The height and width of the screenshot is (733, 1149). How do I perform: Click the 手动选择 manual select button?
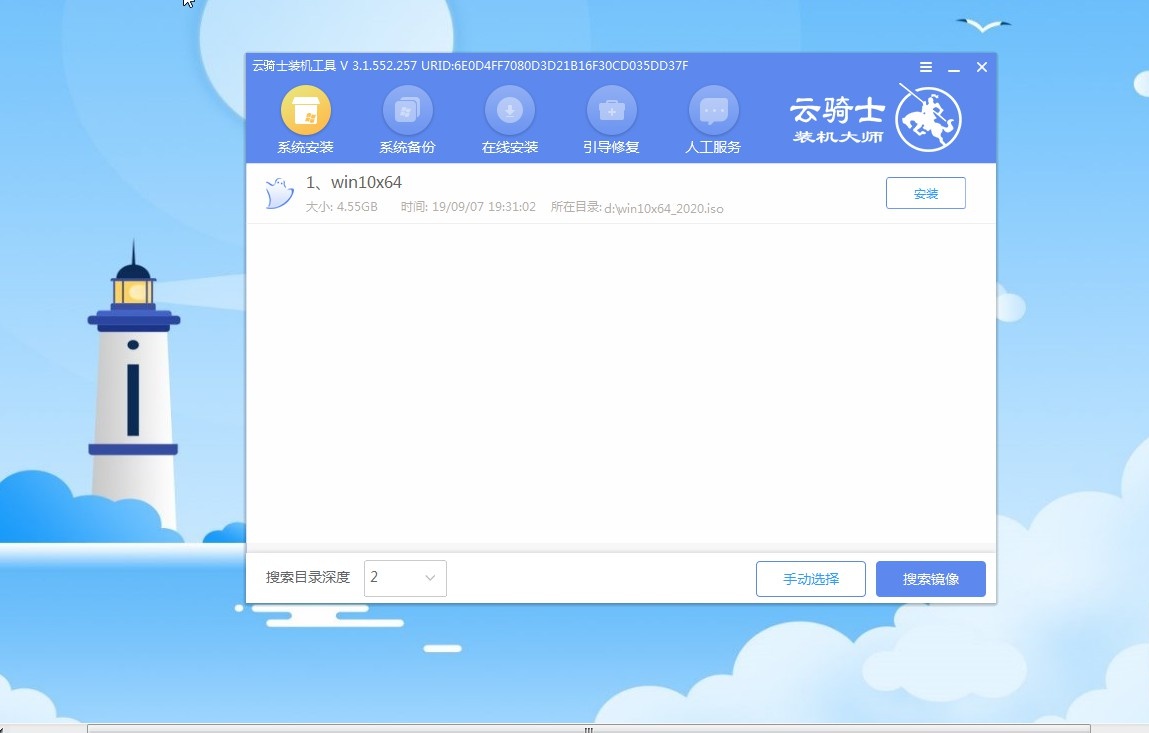[810, 579]
